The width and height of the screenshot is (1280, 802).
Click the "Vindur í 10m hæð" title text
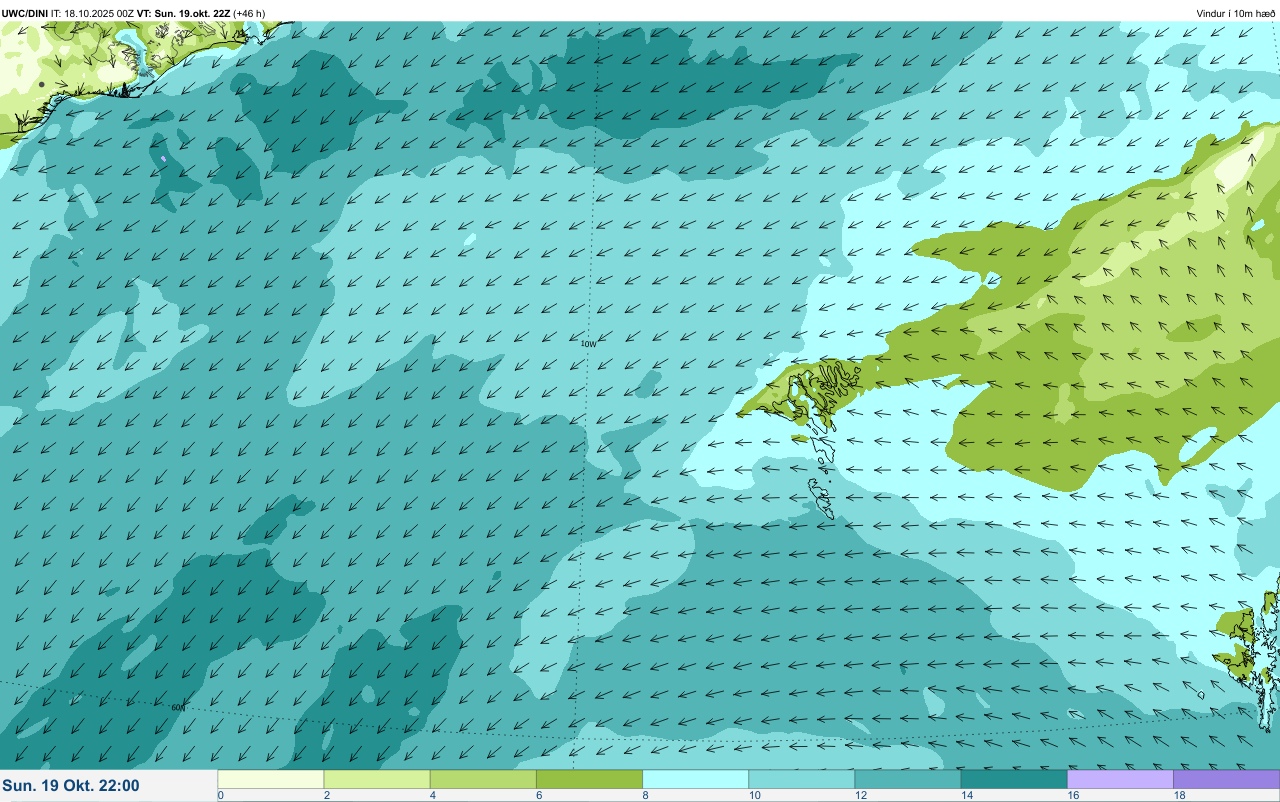(x=1235, y=13)
